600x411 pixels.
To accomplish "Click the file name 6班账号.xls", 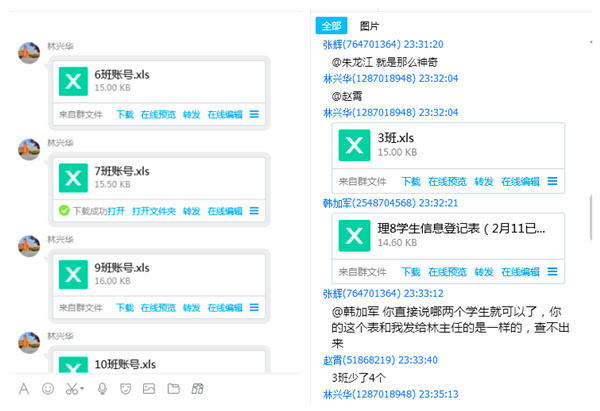I will (122, 74).
